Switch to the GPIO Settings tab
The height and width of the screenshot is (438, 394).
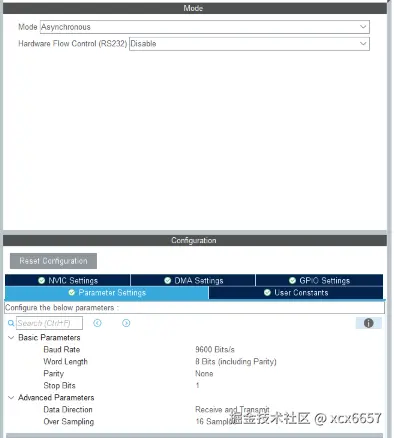click(x=319, y=280)
